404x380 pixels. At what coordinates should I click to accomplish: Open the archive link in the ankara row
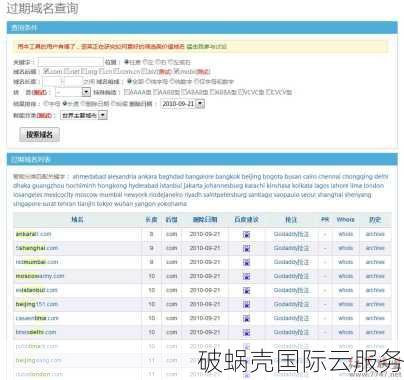tap(375, 234)
